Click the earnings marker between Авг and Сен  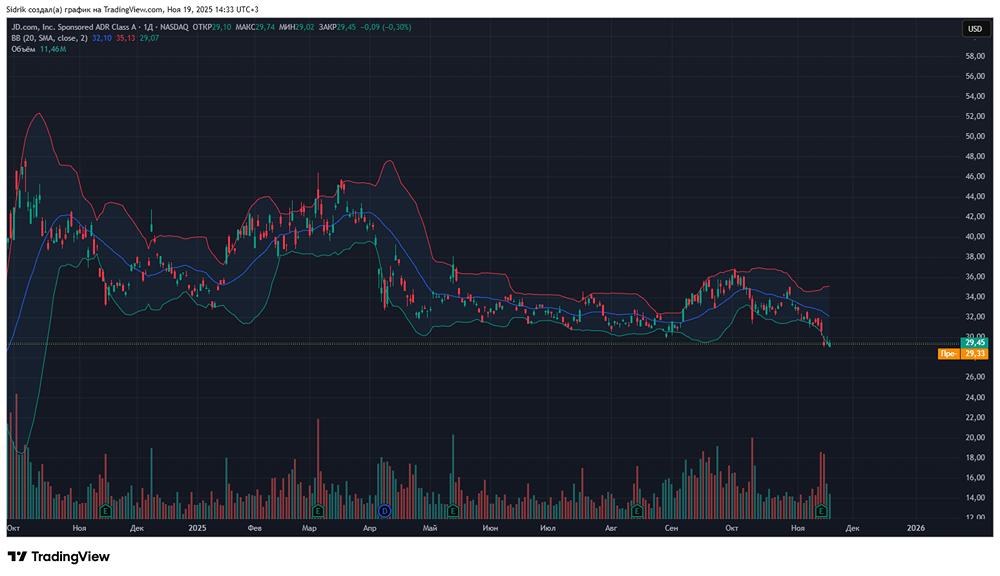(x=637, y=511)
